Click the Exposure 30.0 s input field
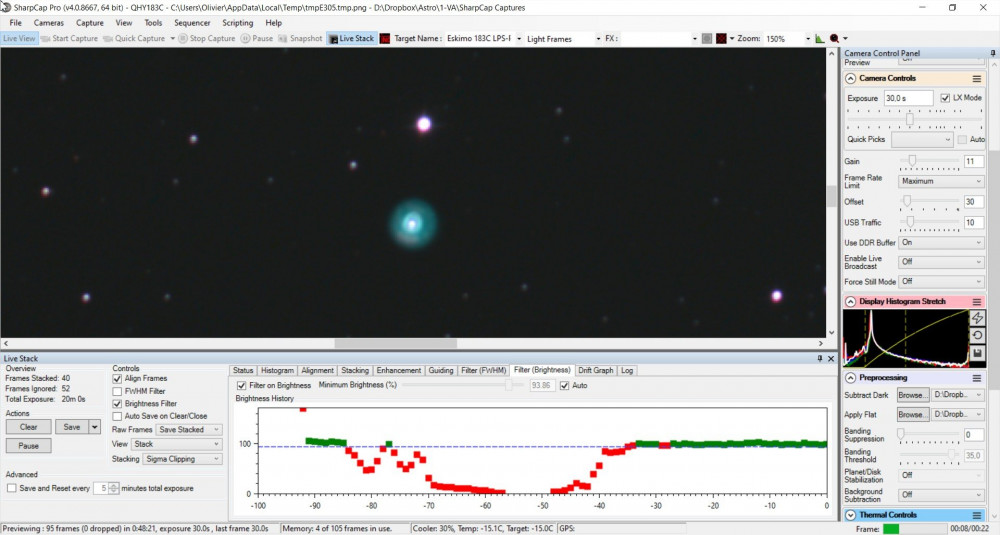This screenshot has width=1000, height=535. click(x=908, y=98)
